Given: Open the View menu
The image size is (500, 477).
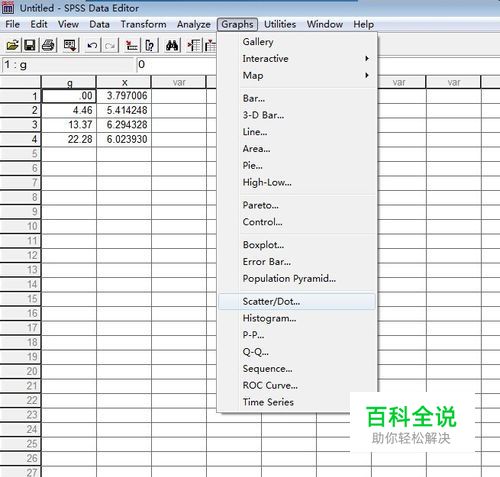Looking at the screenshot, I should click(68, 24).
